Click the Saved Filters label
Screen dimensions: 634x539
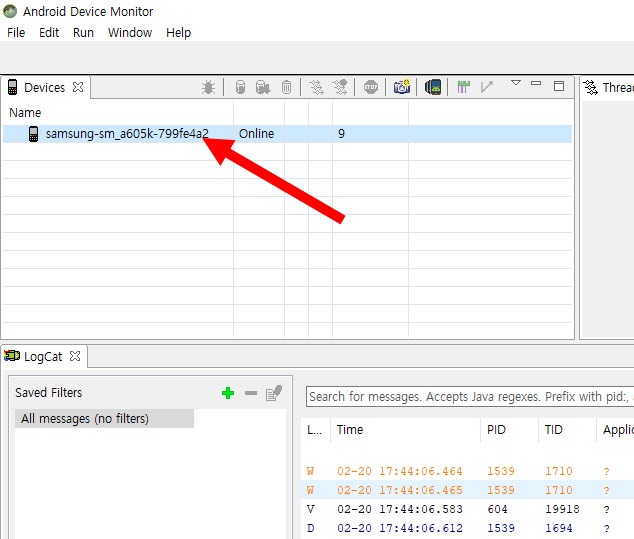tap(49, 392)
